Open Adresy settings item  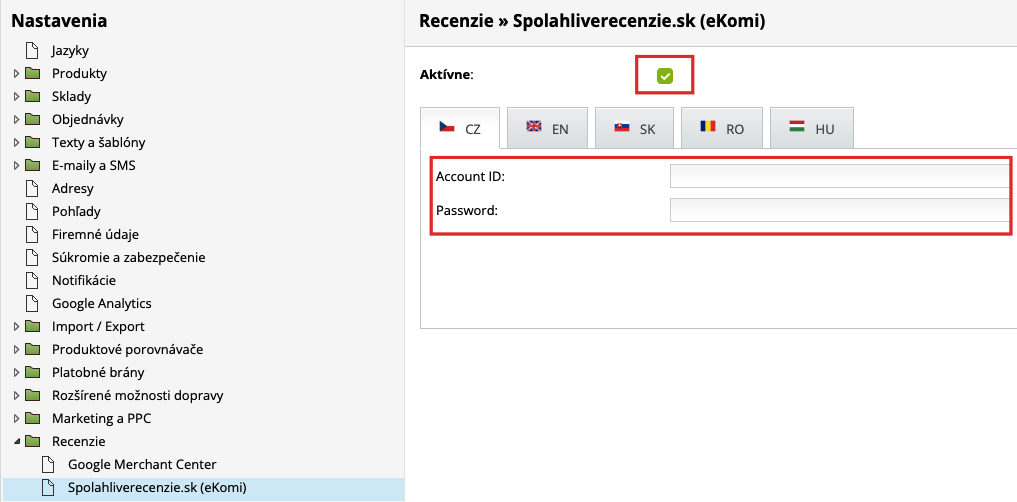73,188
